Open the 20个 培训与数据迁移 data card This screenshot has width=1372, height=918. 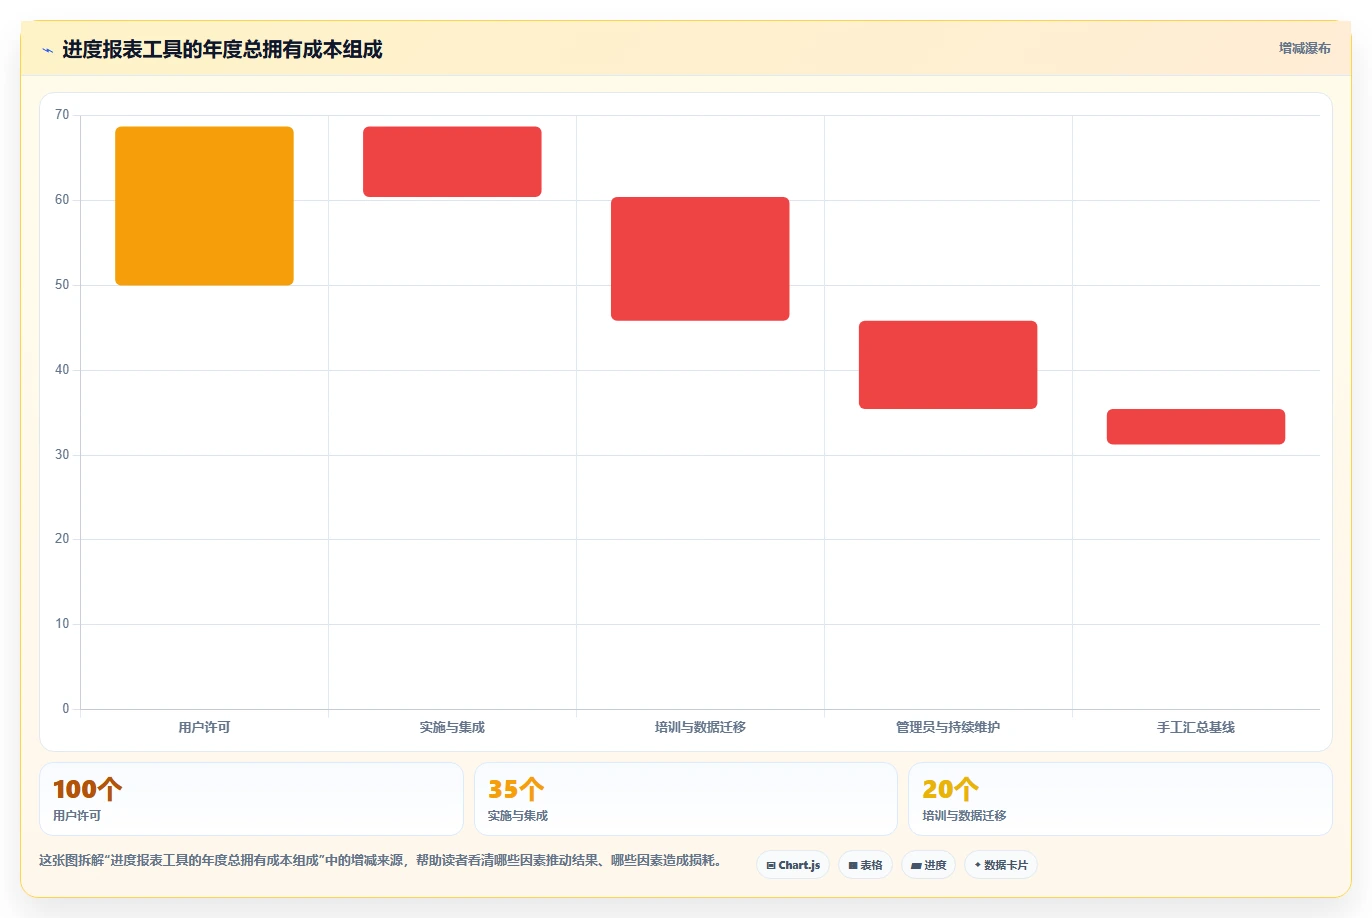click(x=1120, y=799)
